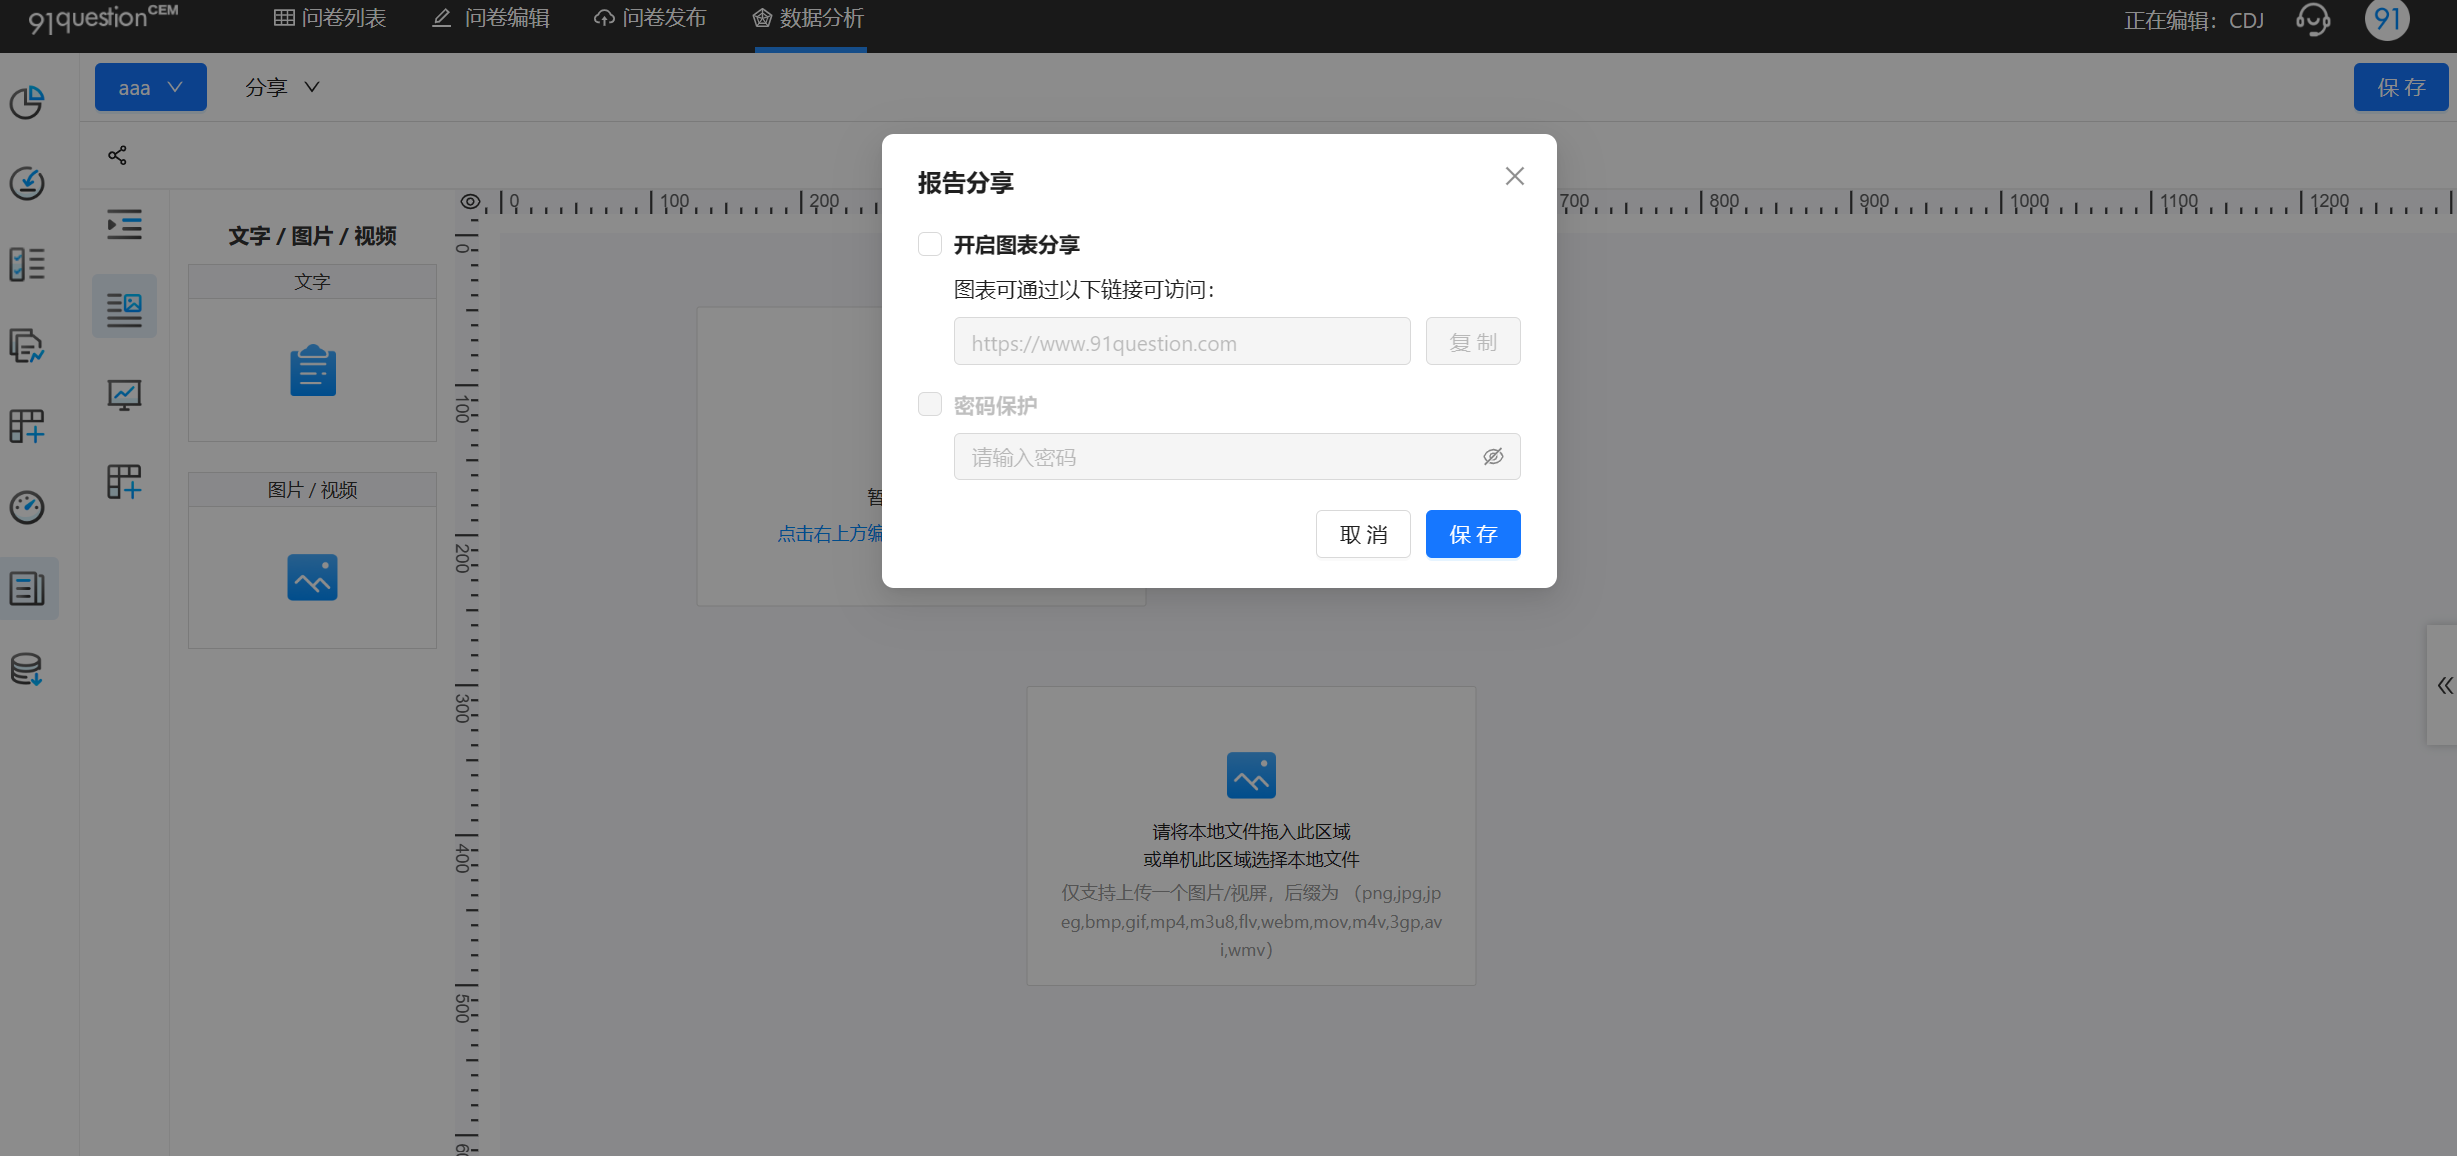
Task: Click 取消 in the share dialog
Action: point(1363,534)
